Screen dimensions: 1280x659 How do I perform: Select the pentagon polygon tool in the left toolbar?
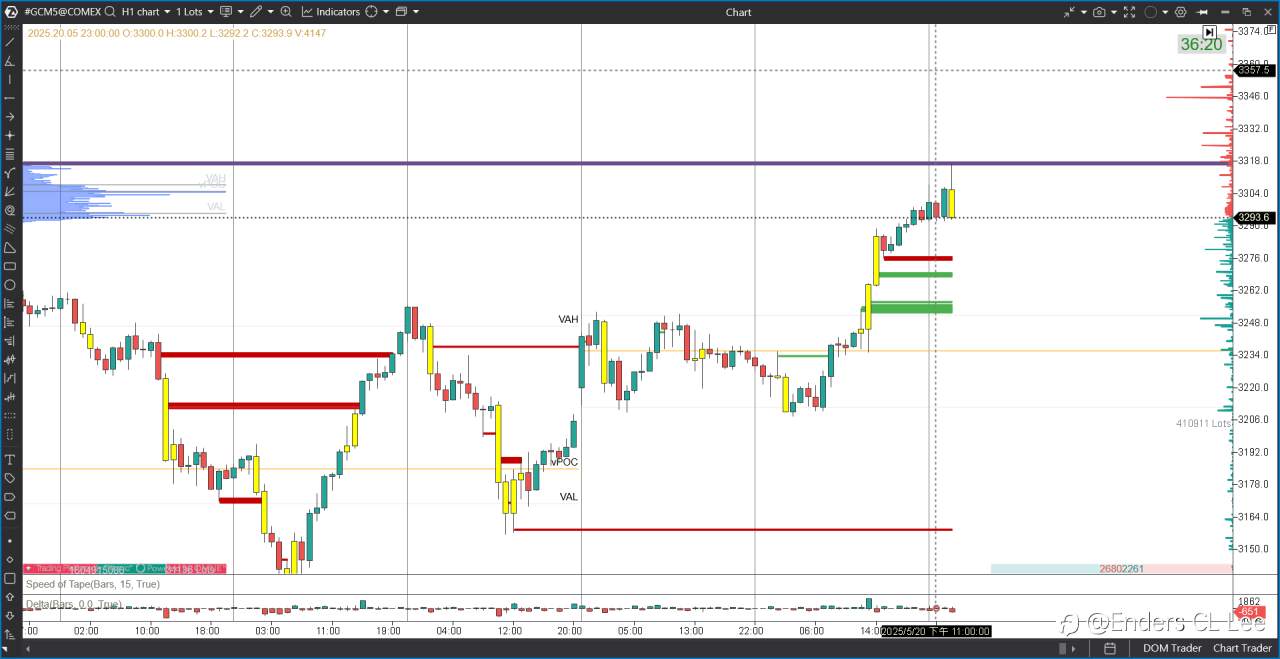point(10,515)
